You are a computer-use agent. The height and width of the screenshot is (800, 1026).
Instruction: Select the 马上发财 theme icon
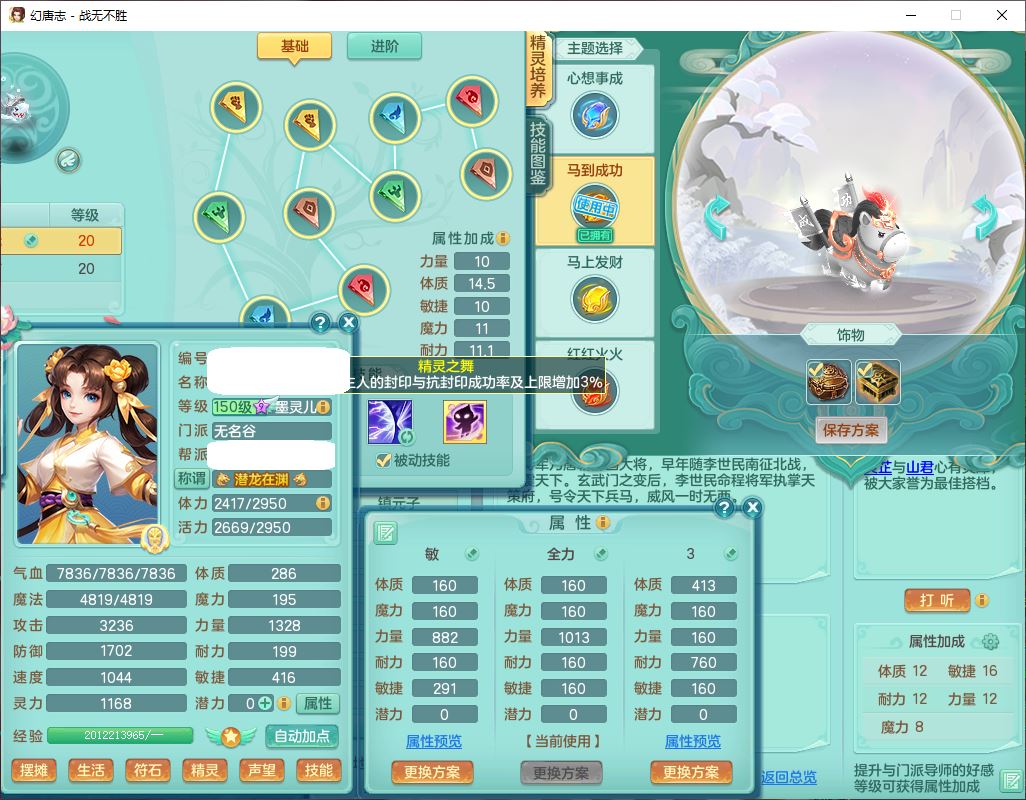(x=594, y=299)
